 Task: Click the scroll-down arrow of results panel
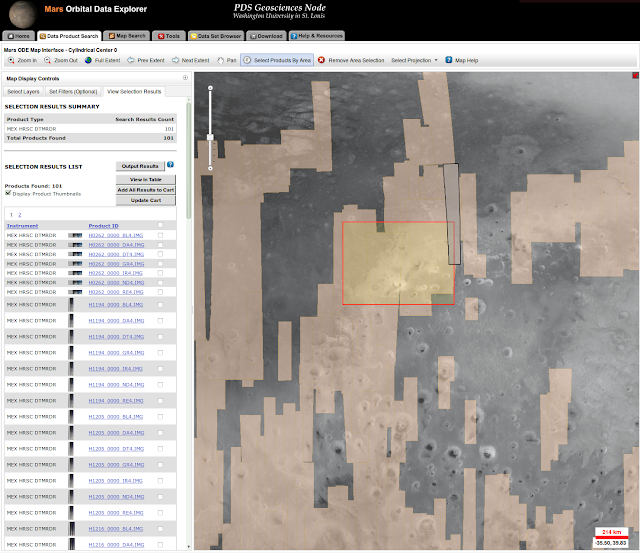189,546
